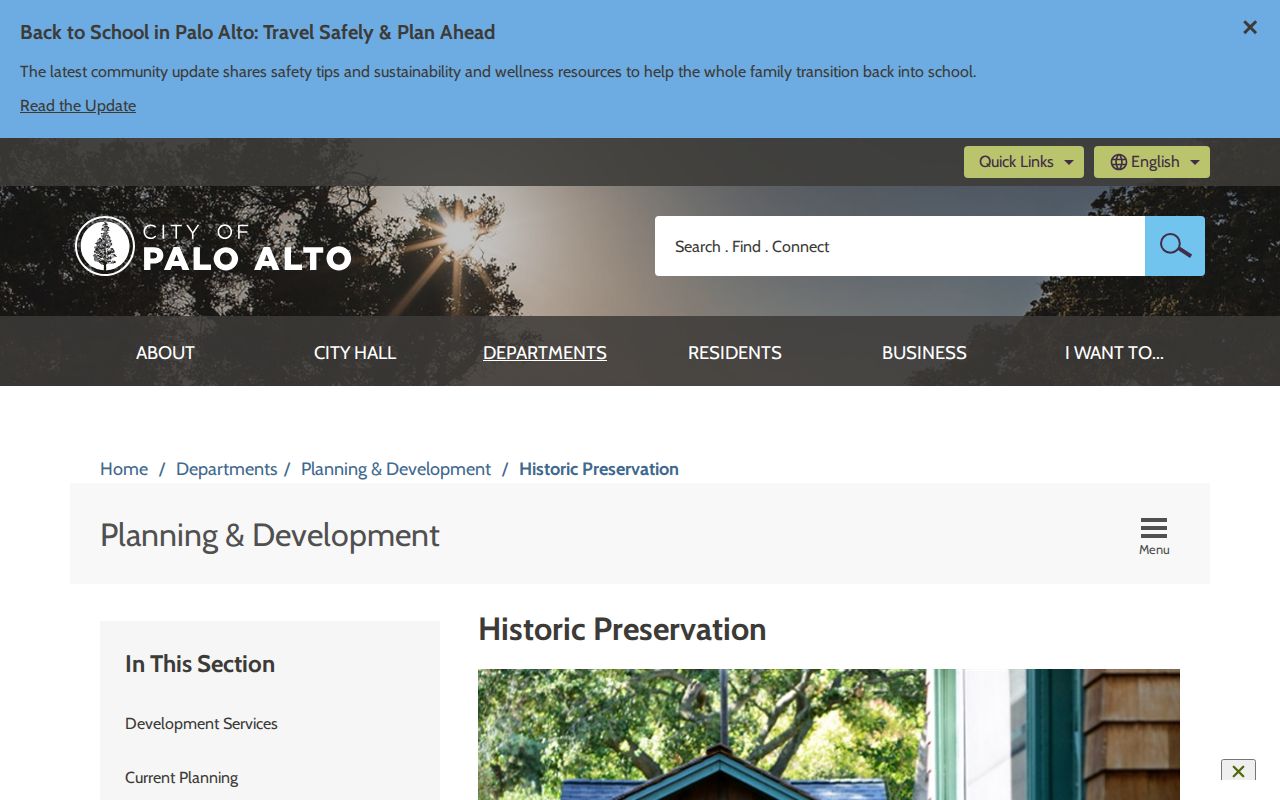This screenshot has height=800, width=1280.
Task: Click the In This Section heading
Action: 200,664
